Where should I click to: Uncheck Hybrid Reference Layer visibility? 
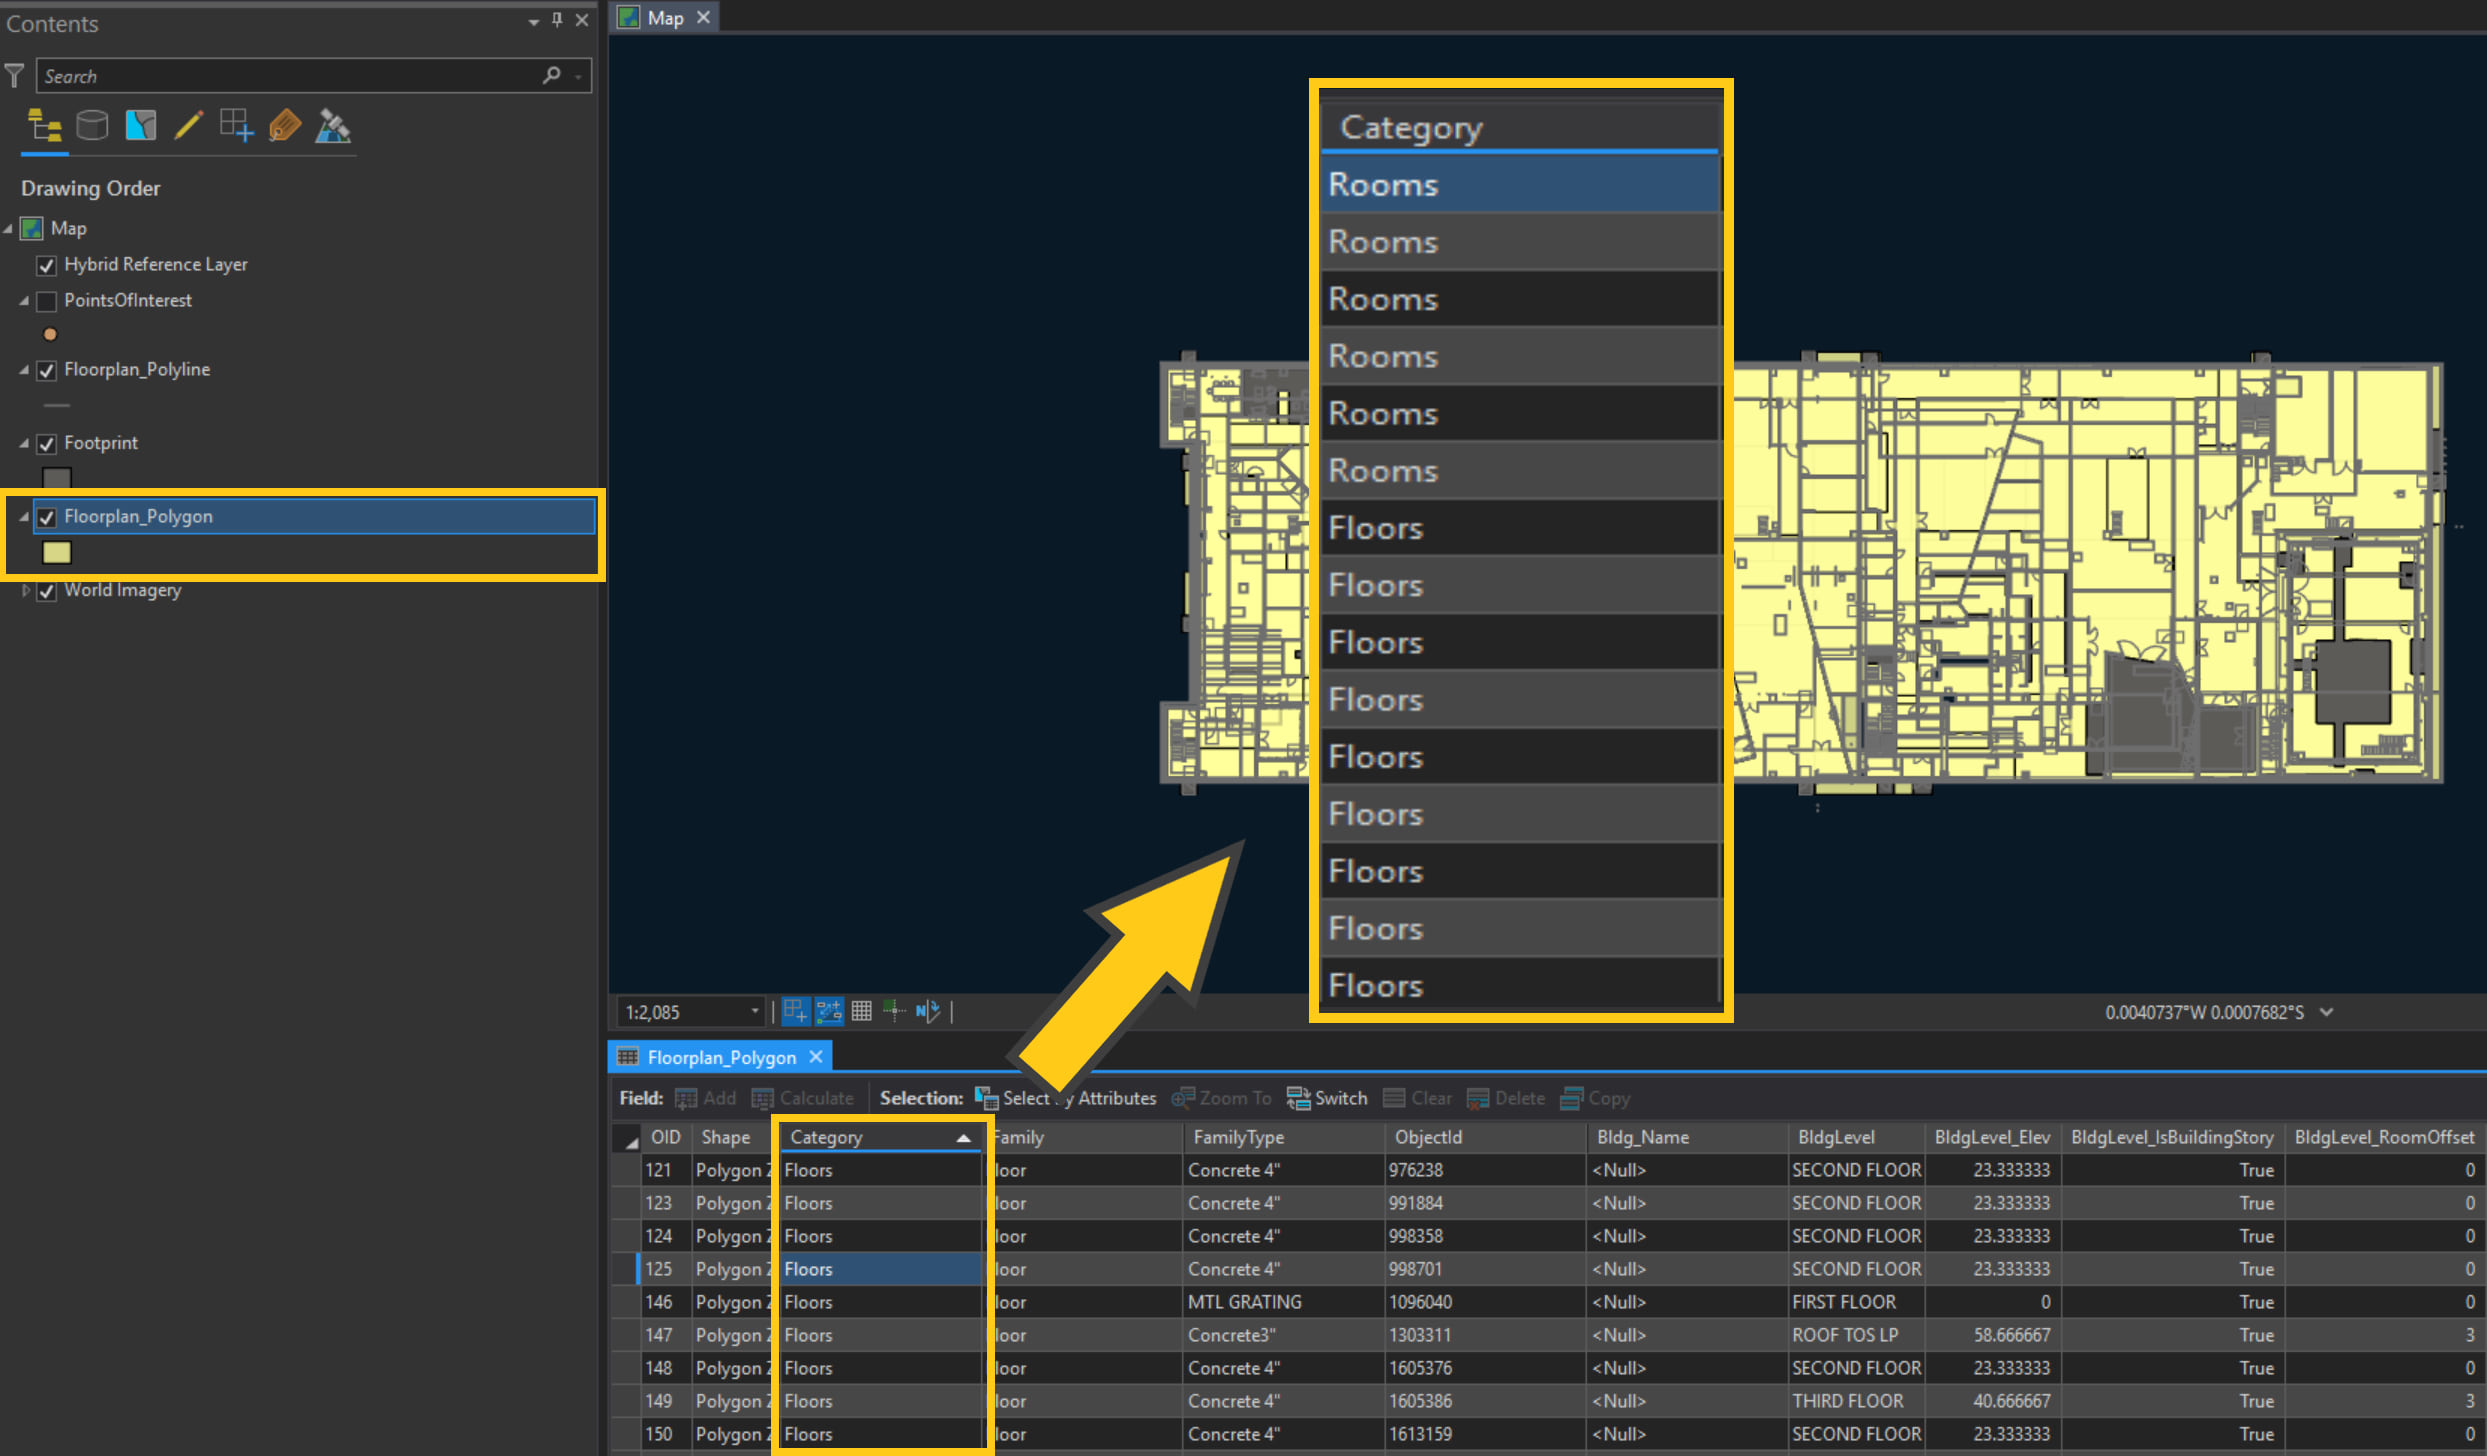[46, 265]
